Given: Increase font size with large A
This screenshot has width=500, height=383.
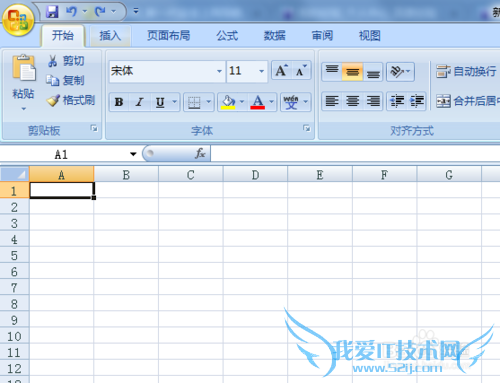Looking at the screenshot, I should tap(281, 70).
